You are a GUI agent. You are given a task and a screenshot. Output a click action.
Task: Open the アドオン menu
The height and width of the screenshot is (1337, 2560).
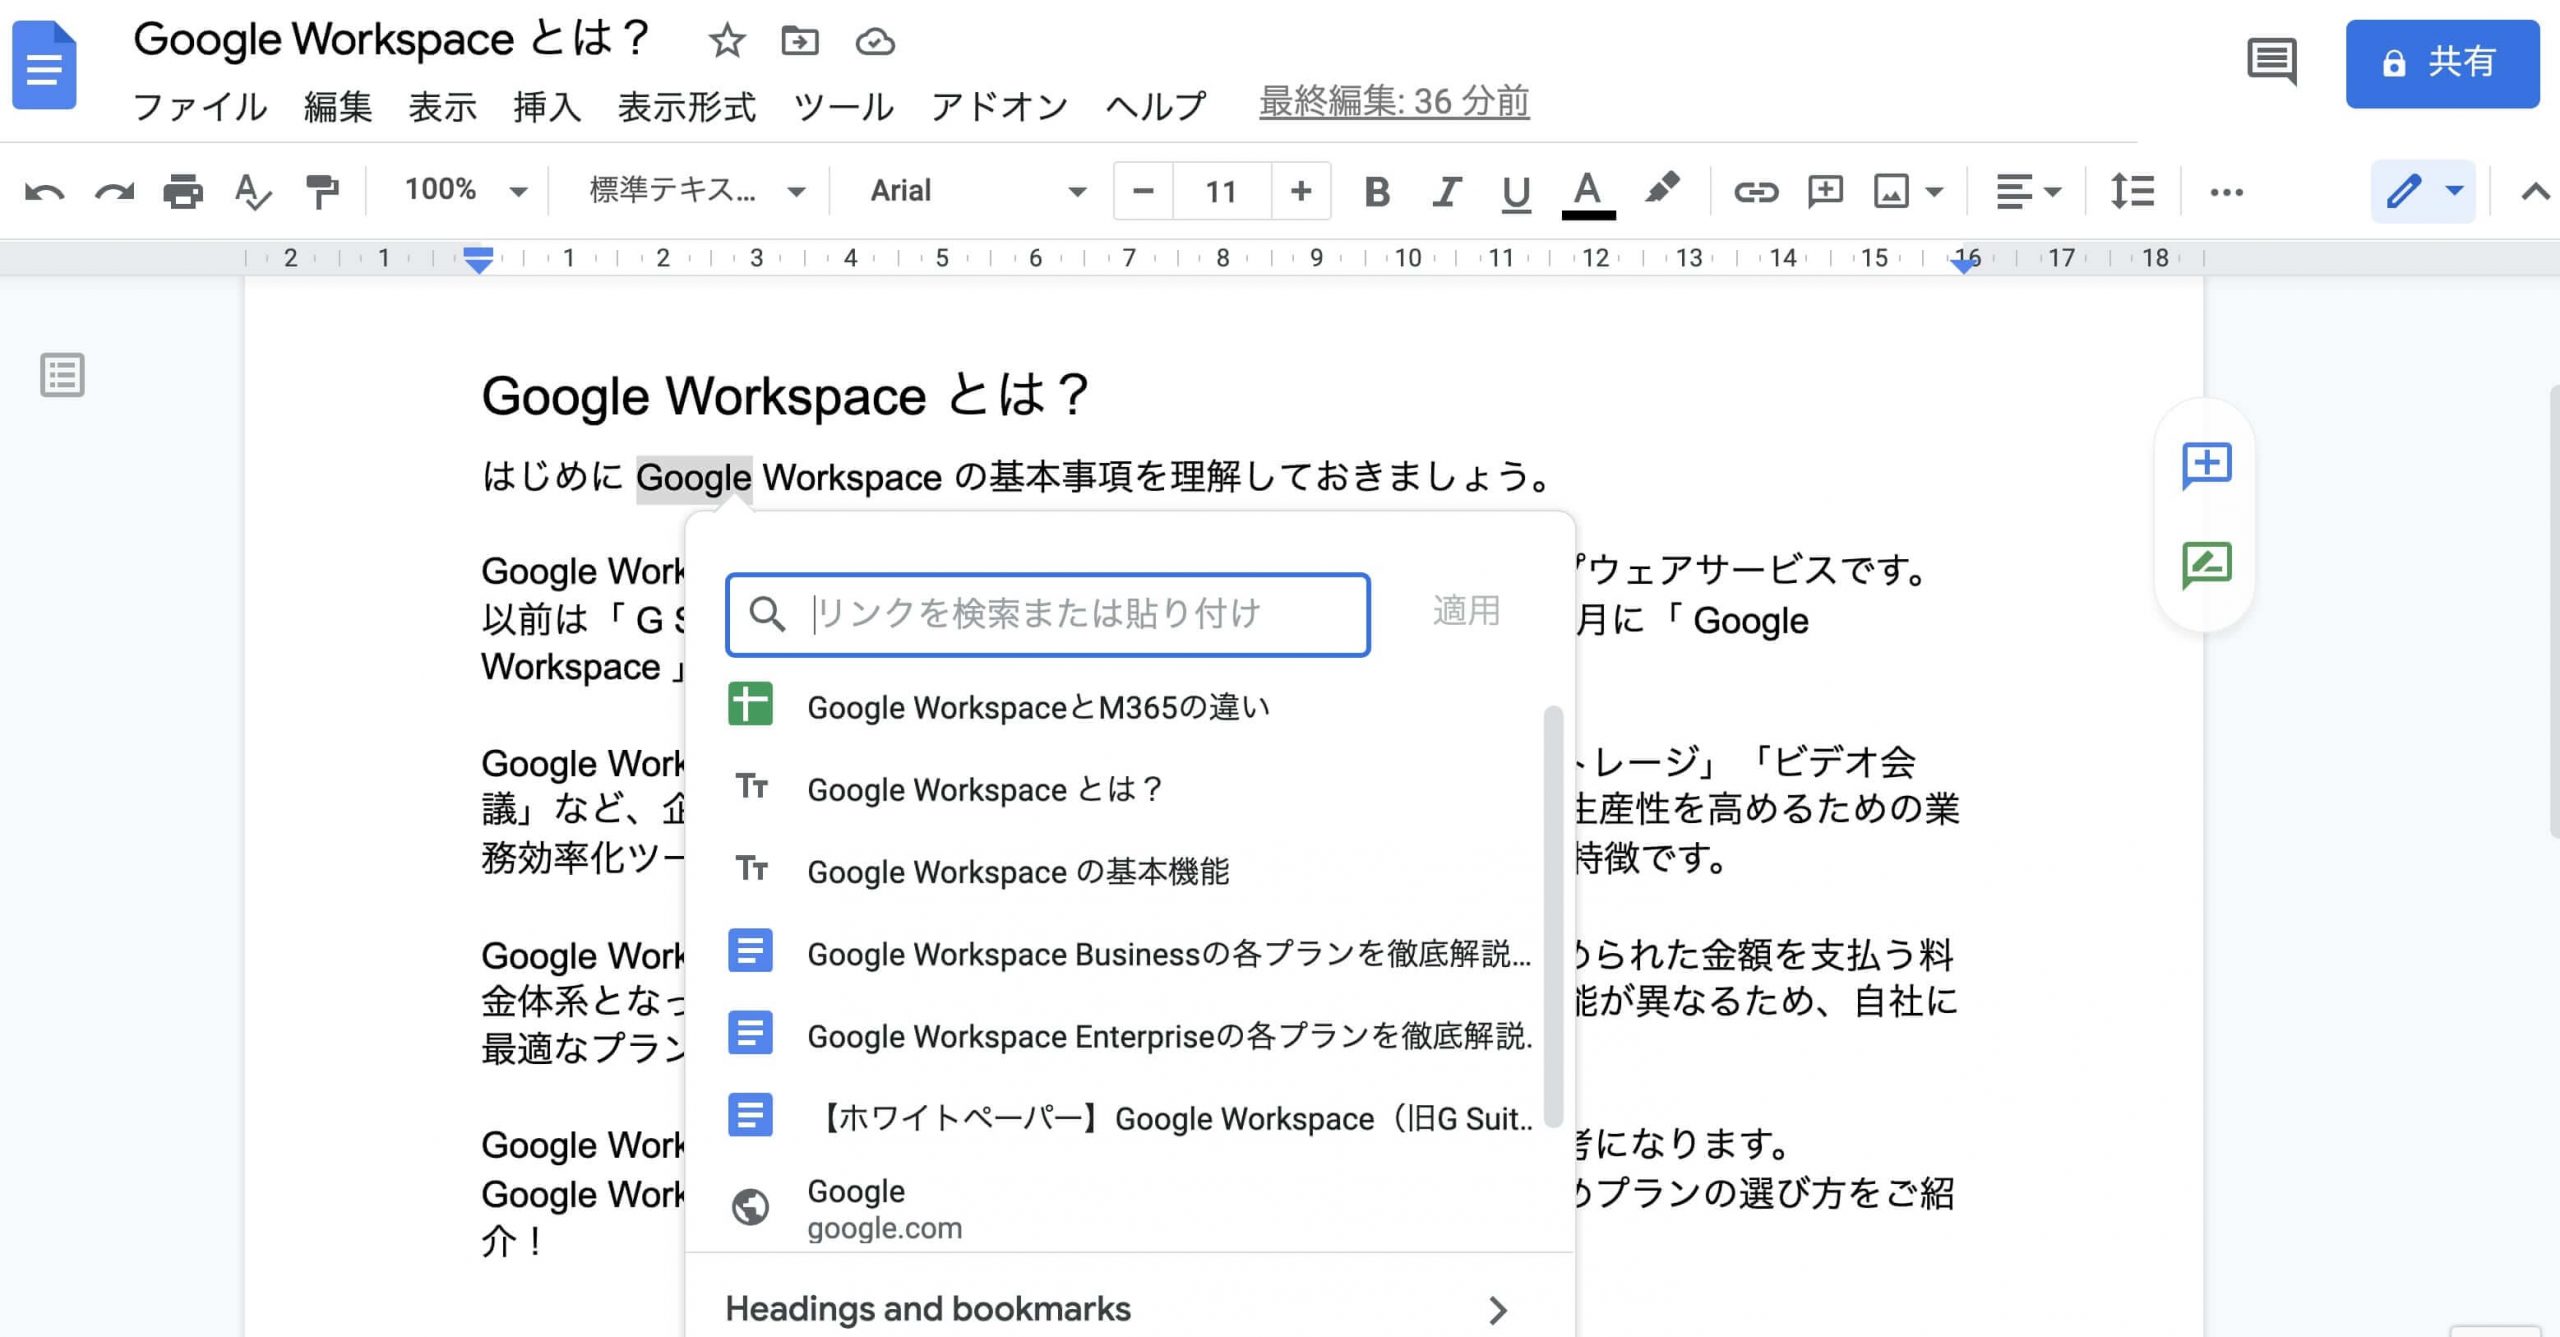click(999, 106)
